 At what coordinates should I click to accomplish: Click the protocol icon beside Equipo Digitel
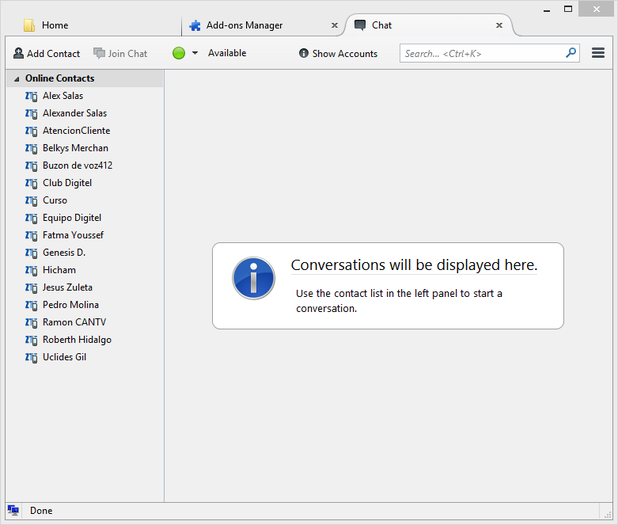coord(31,218)
